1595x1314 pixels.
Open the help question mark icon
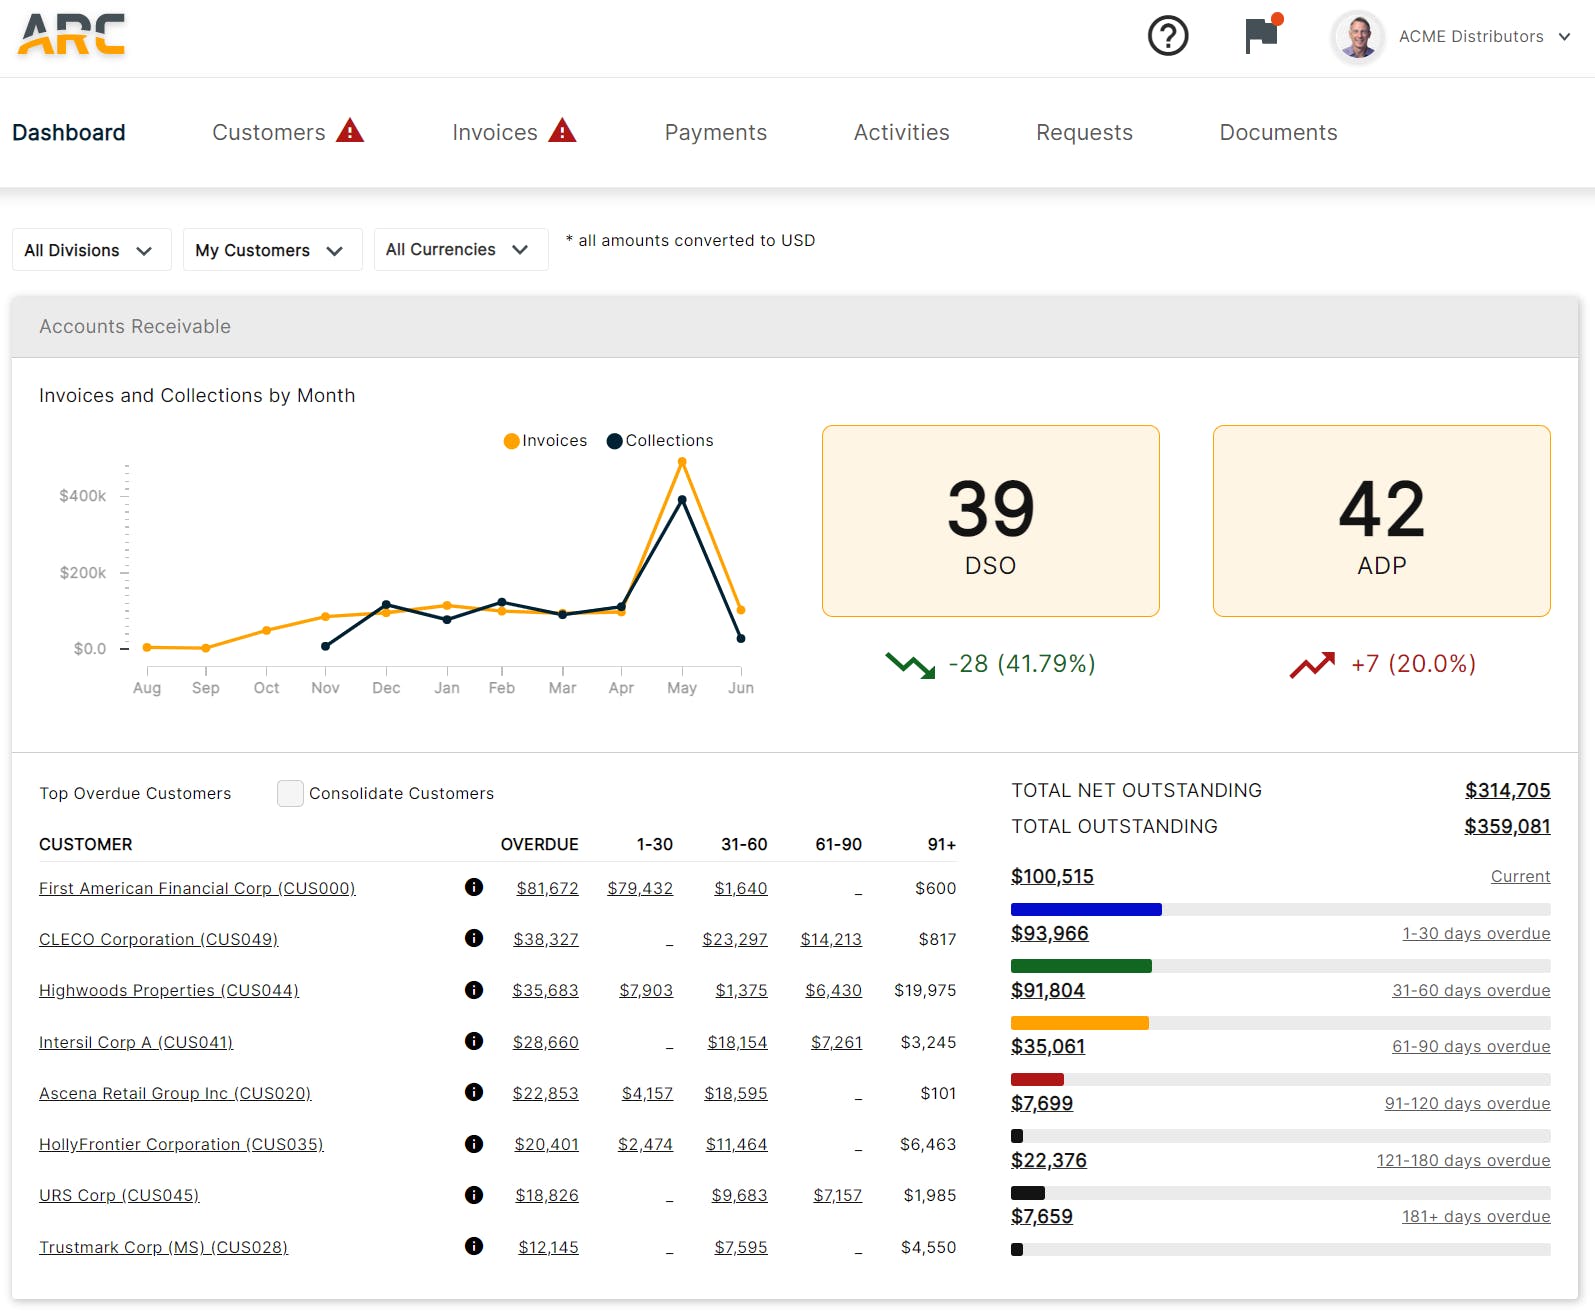coord(1167,36)
